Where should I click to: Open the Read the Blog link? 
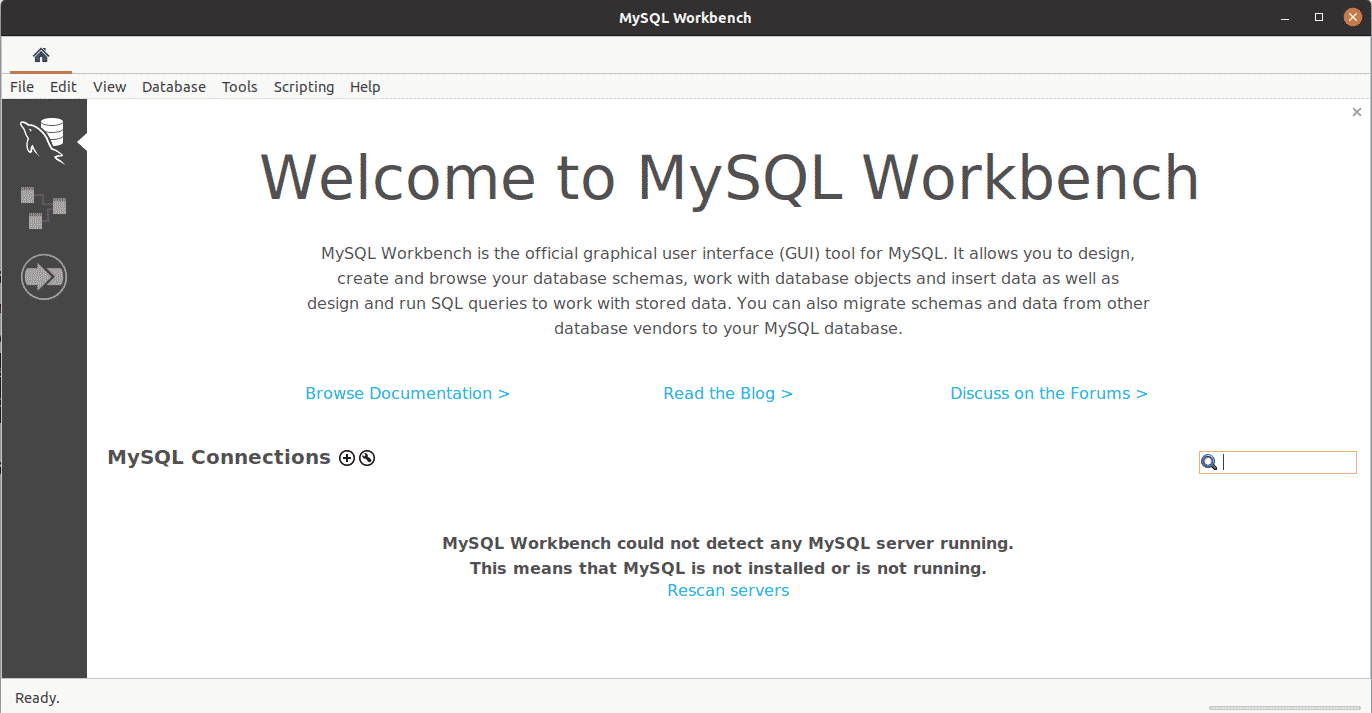pyautogui.click(x=728, y=394)
